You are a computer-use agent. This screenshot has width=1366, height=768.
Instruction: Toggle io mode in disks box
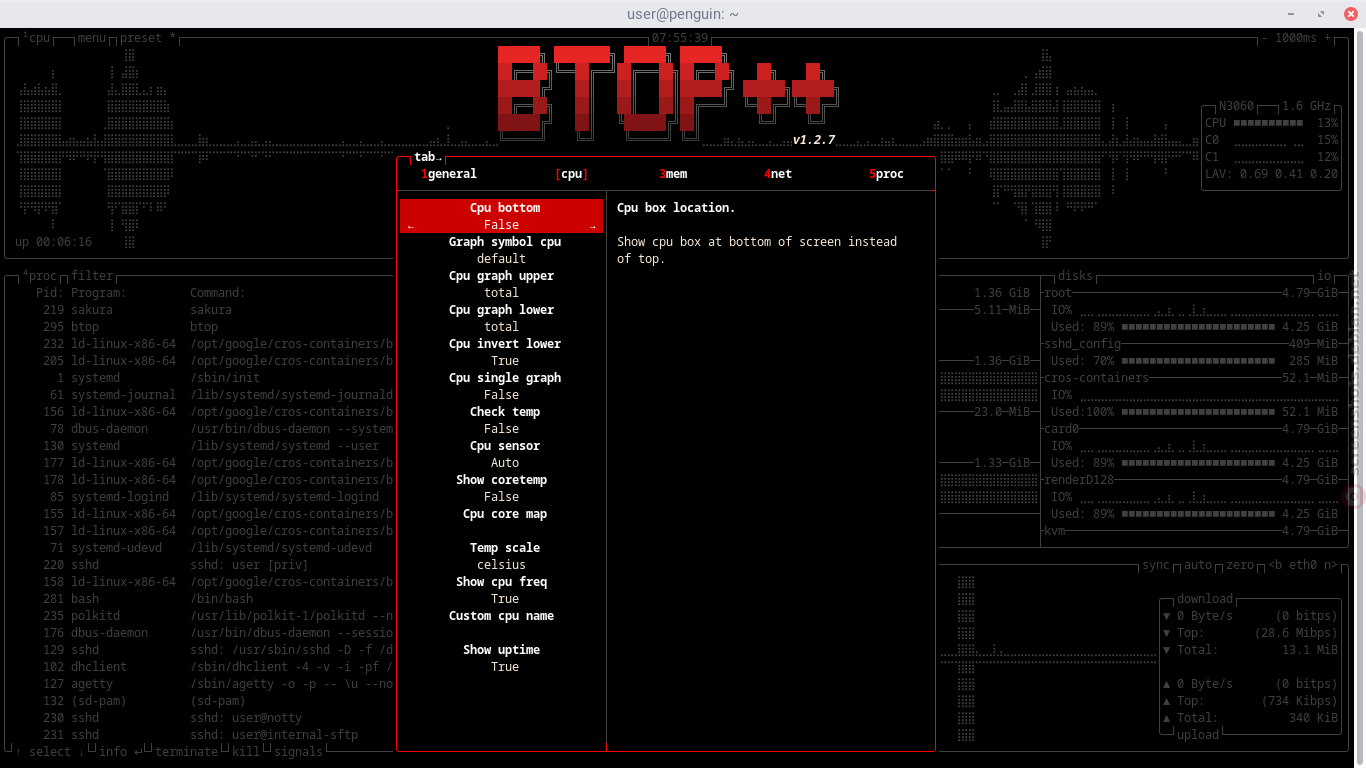(x=1323, y=276)
